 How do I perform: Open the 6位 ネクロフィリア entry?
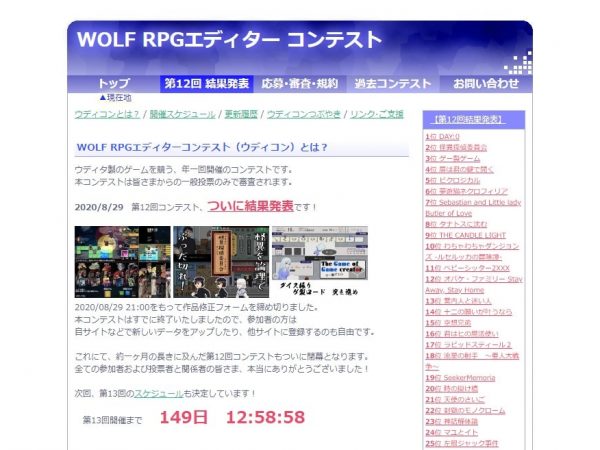[x=466, y=191]
